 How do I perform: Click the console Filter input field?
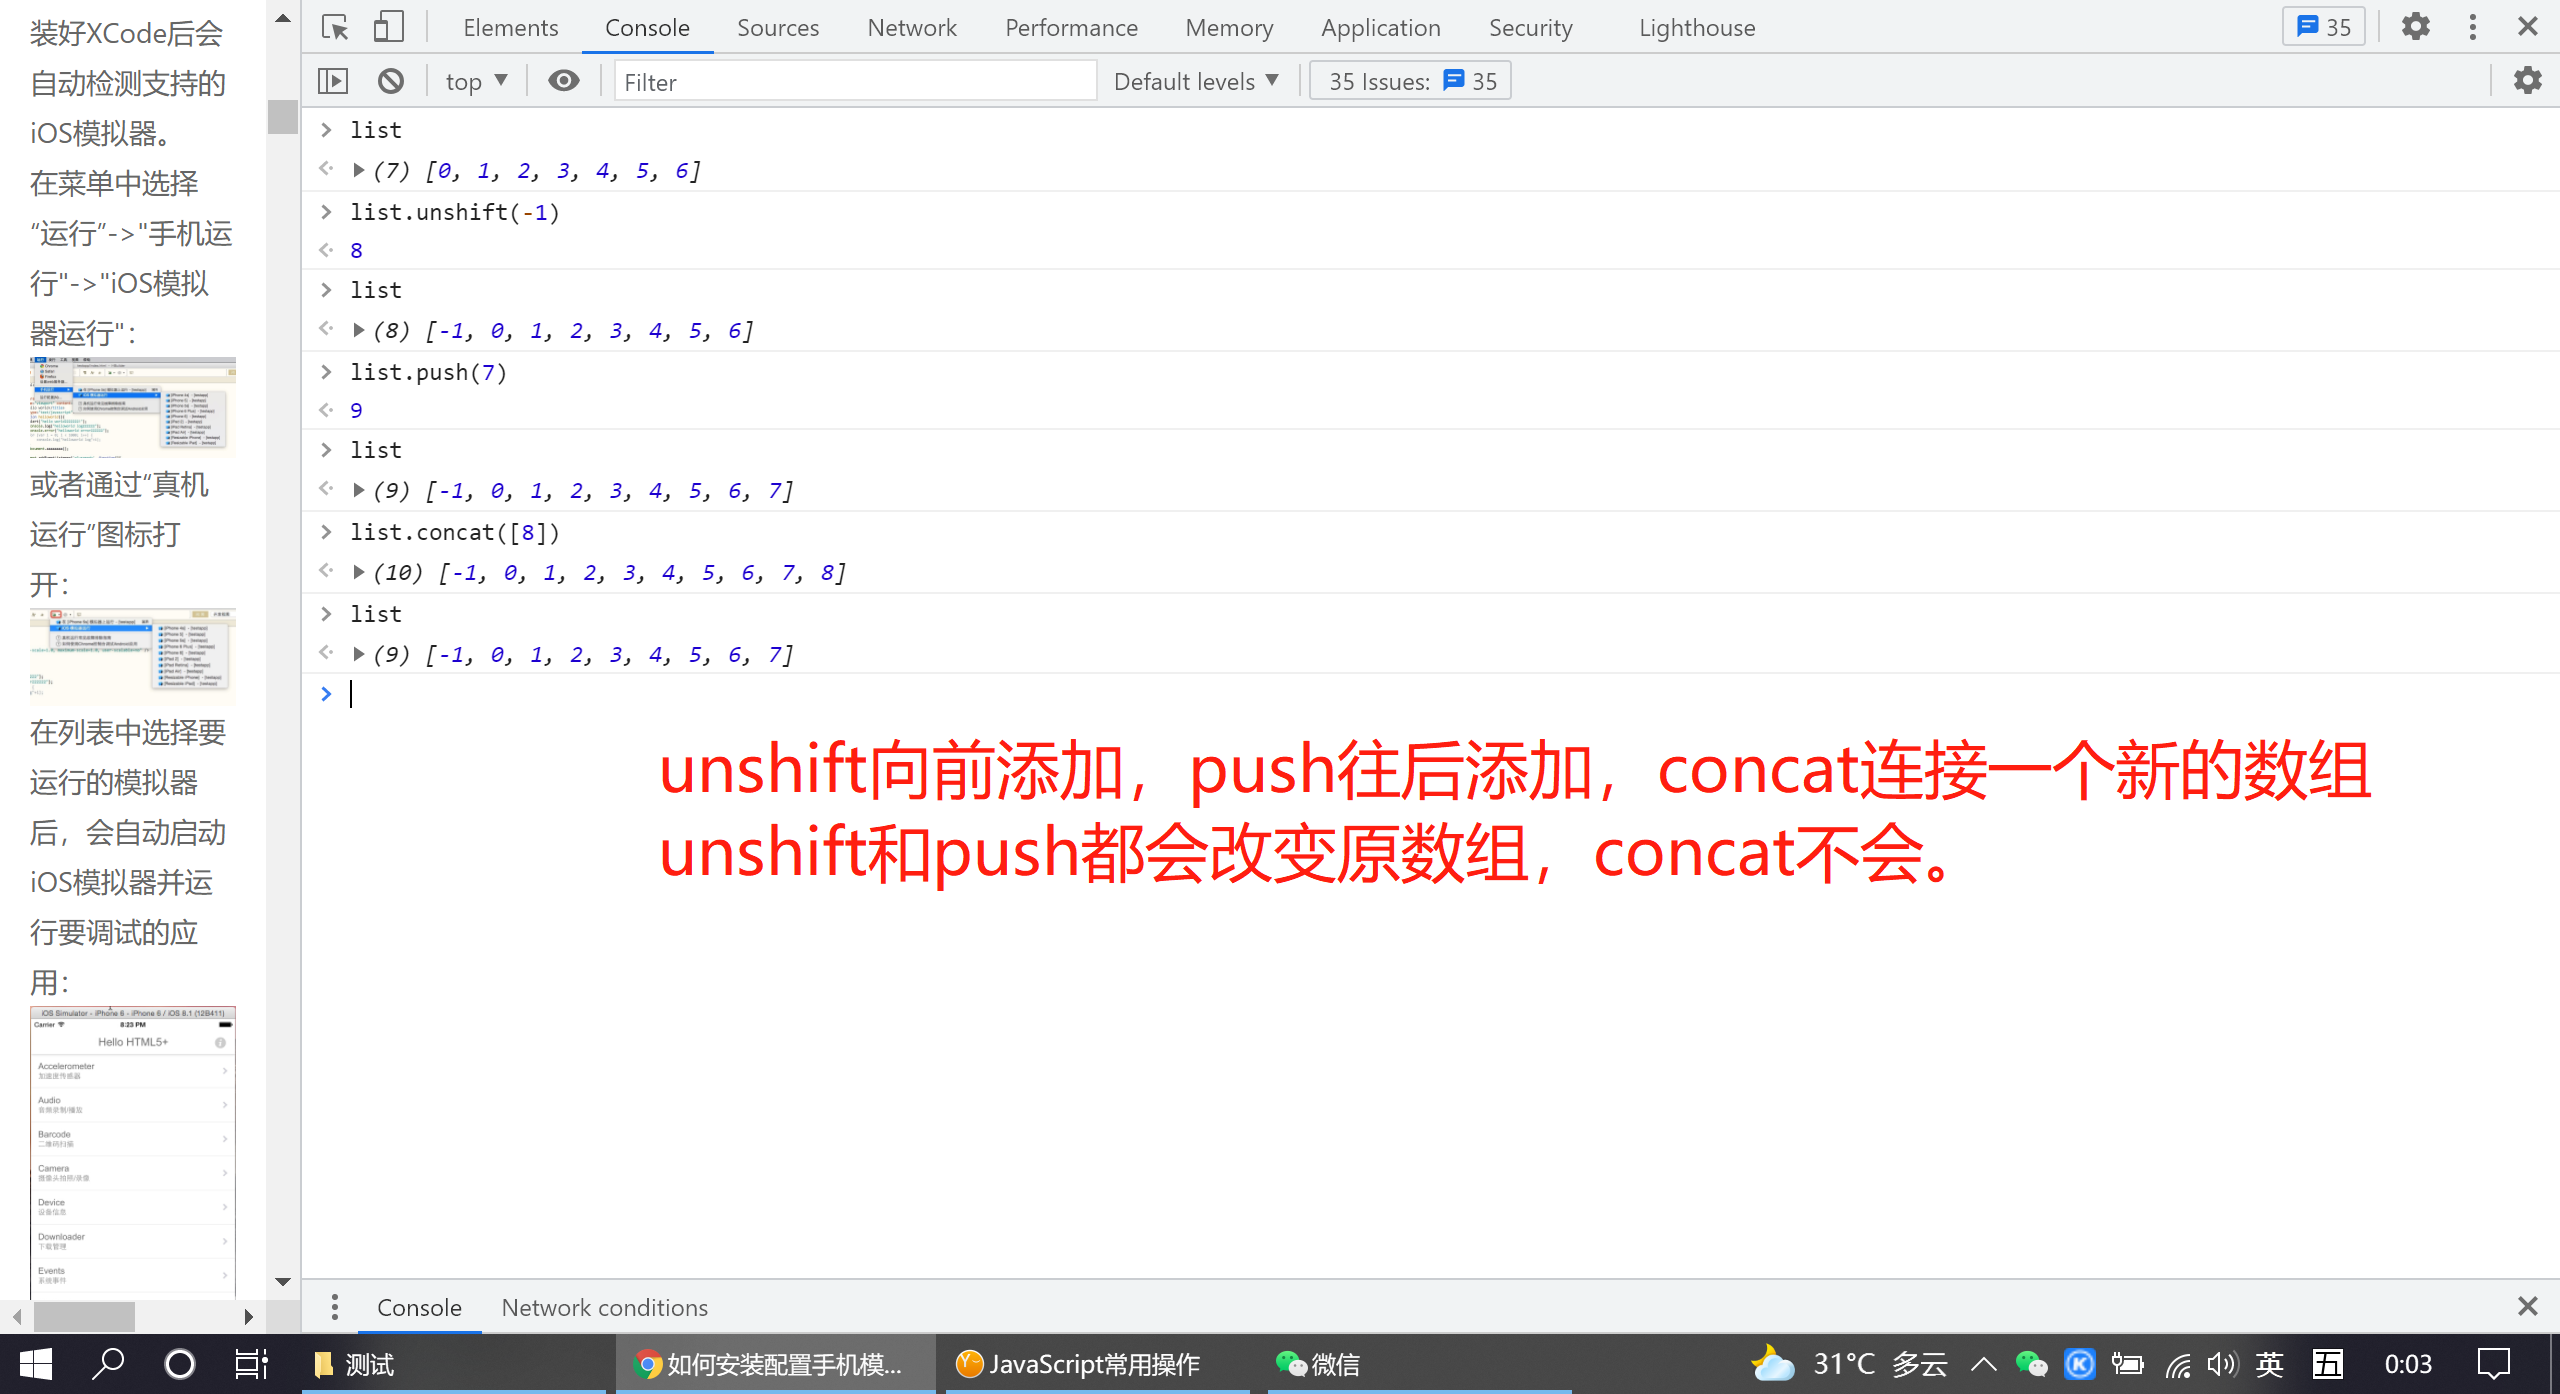[x=855, y=81]
